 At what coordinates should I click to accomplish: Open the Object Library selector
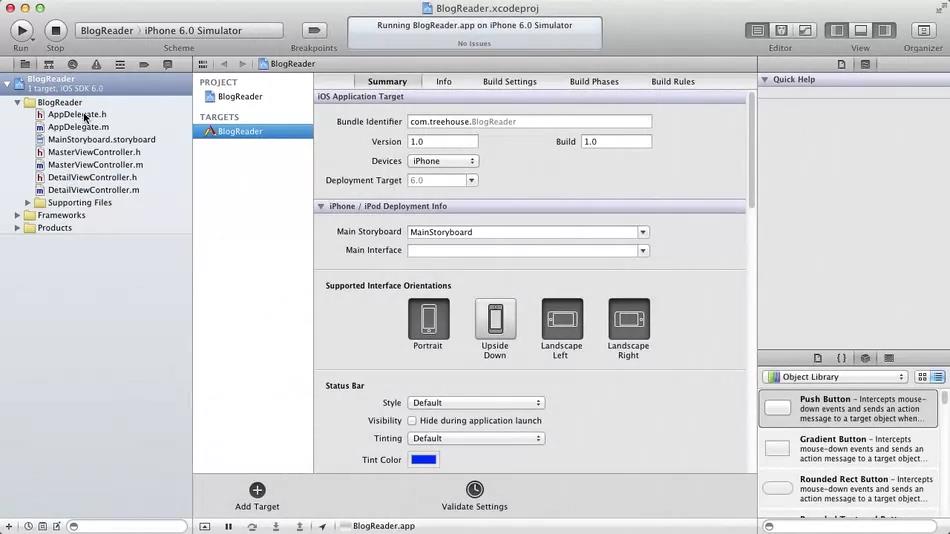[835, 376]
